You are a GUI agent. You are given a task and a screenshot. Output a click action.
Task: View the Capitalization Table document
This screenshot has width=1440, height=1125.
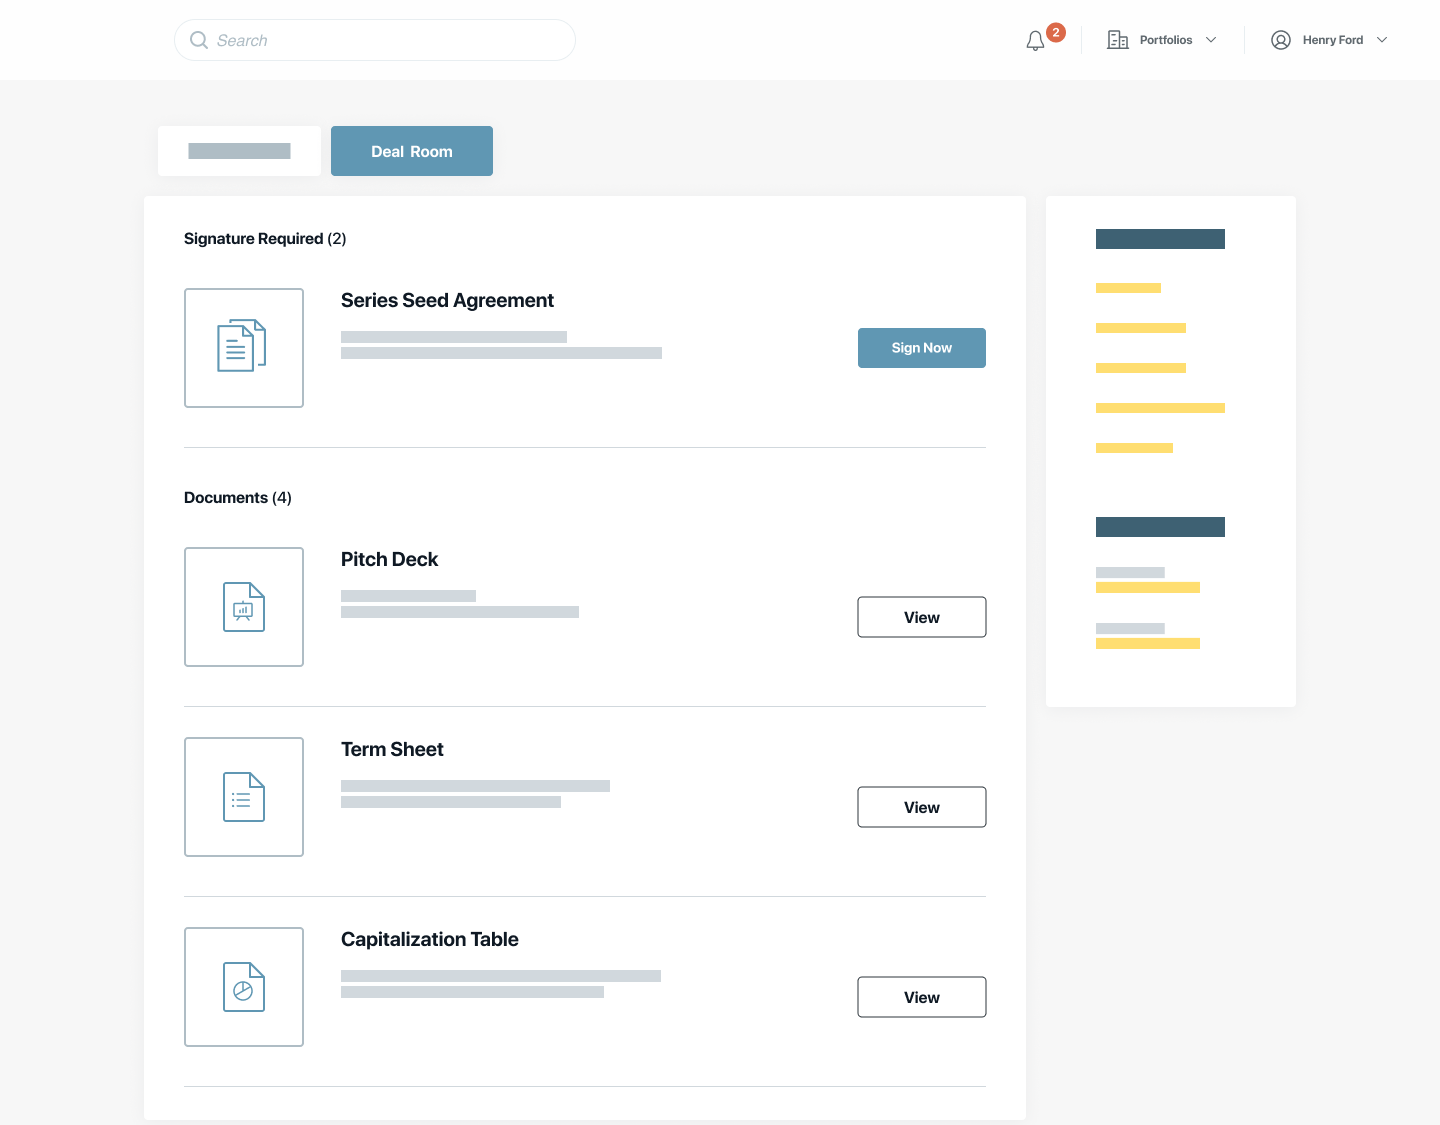pos(921,997)
